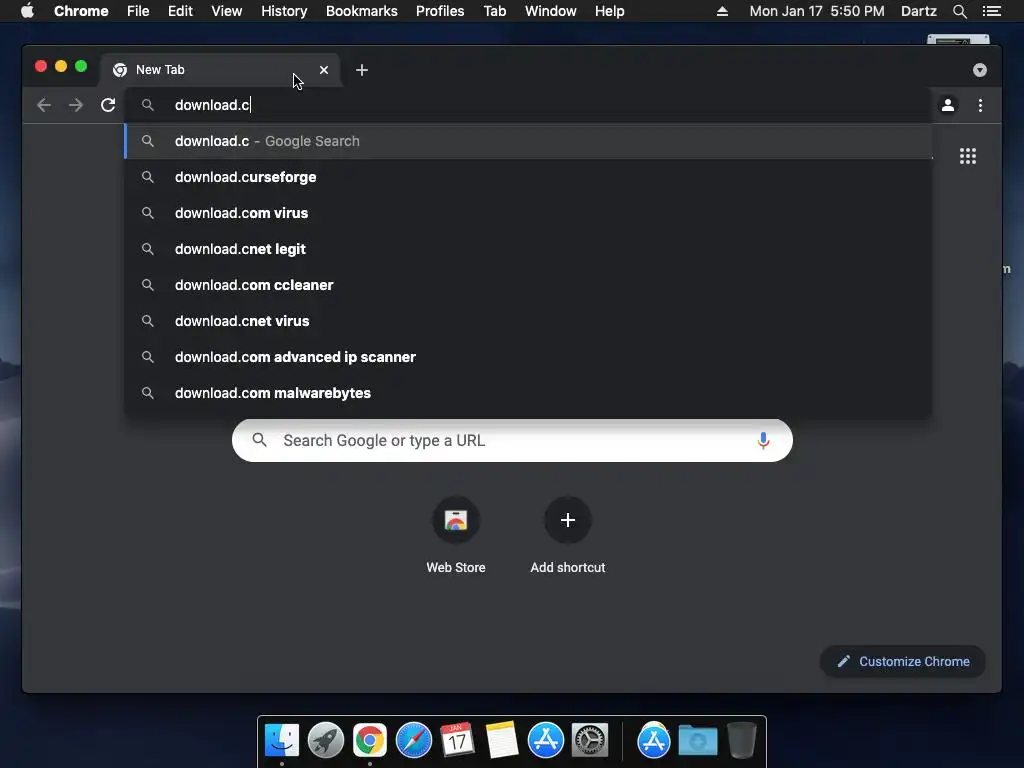
Task: Select the download.com ccleaner suggestion
Action: [x=528, y=285]
